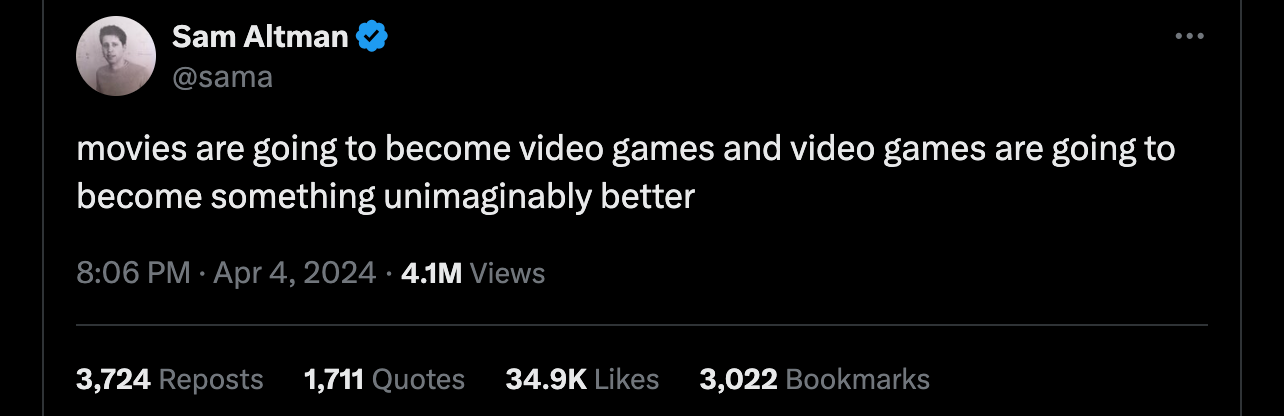Click the 'Bookmarks' label

point(858,379)
